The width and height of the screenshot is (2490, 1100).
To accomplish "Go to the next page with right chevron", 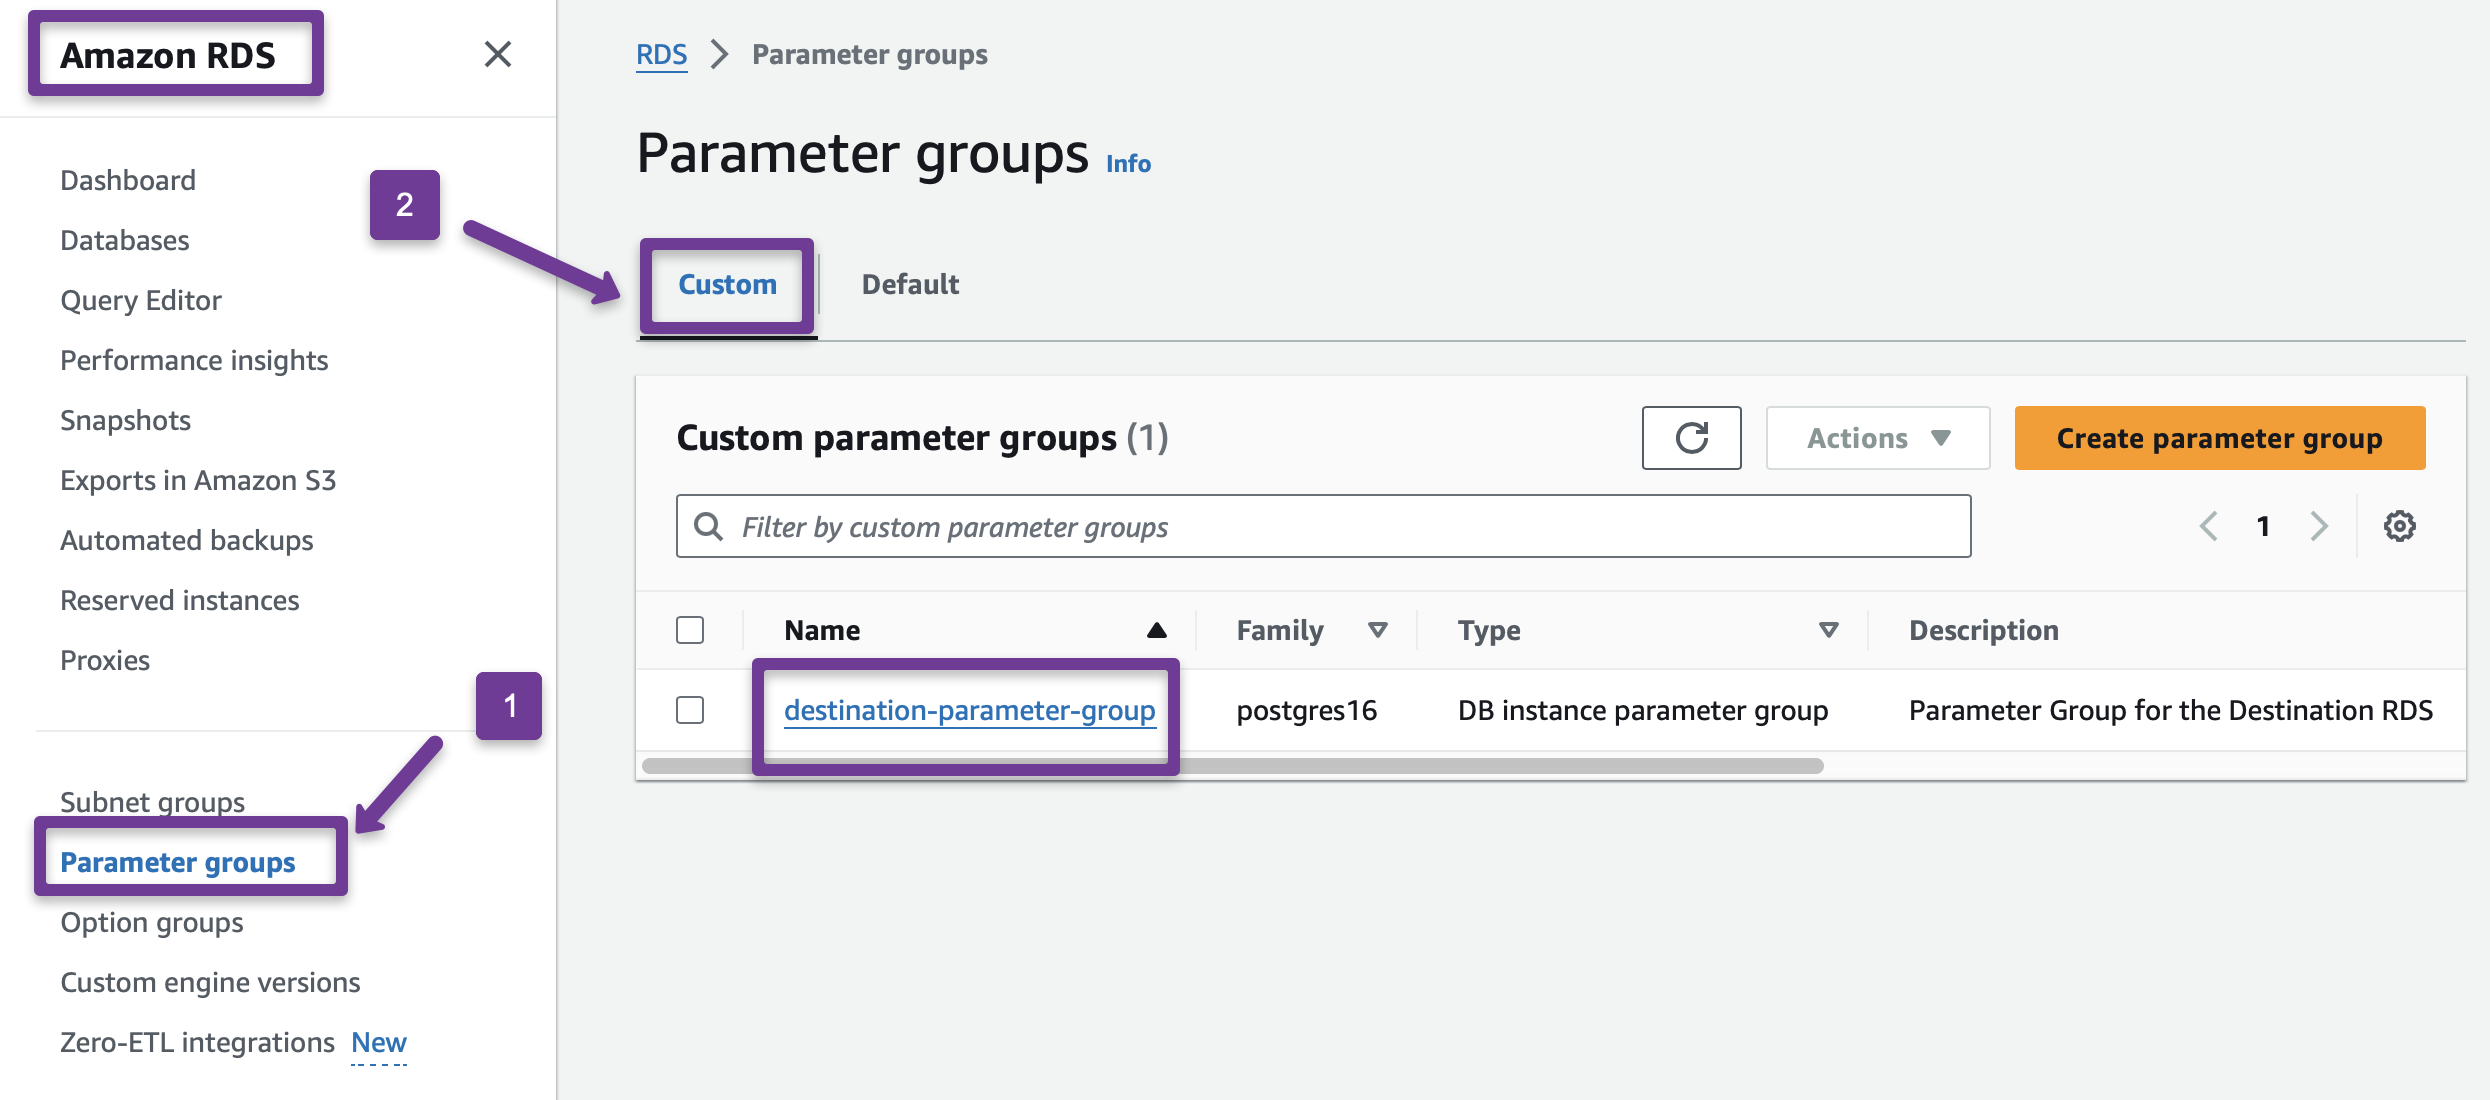I will coord(2319,525).
